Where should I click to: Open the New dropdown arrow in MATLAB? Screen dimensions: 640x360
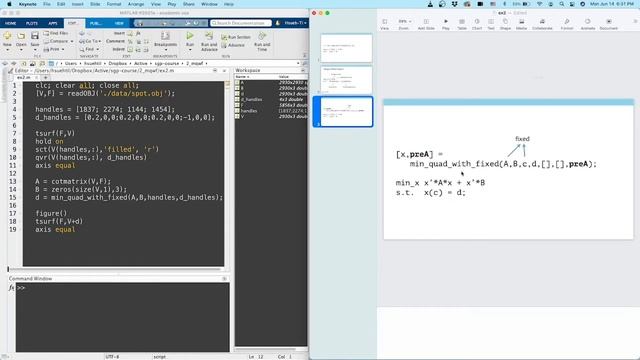(x=7, y=50)
